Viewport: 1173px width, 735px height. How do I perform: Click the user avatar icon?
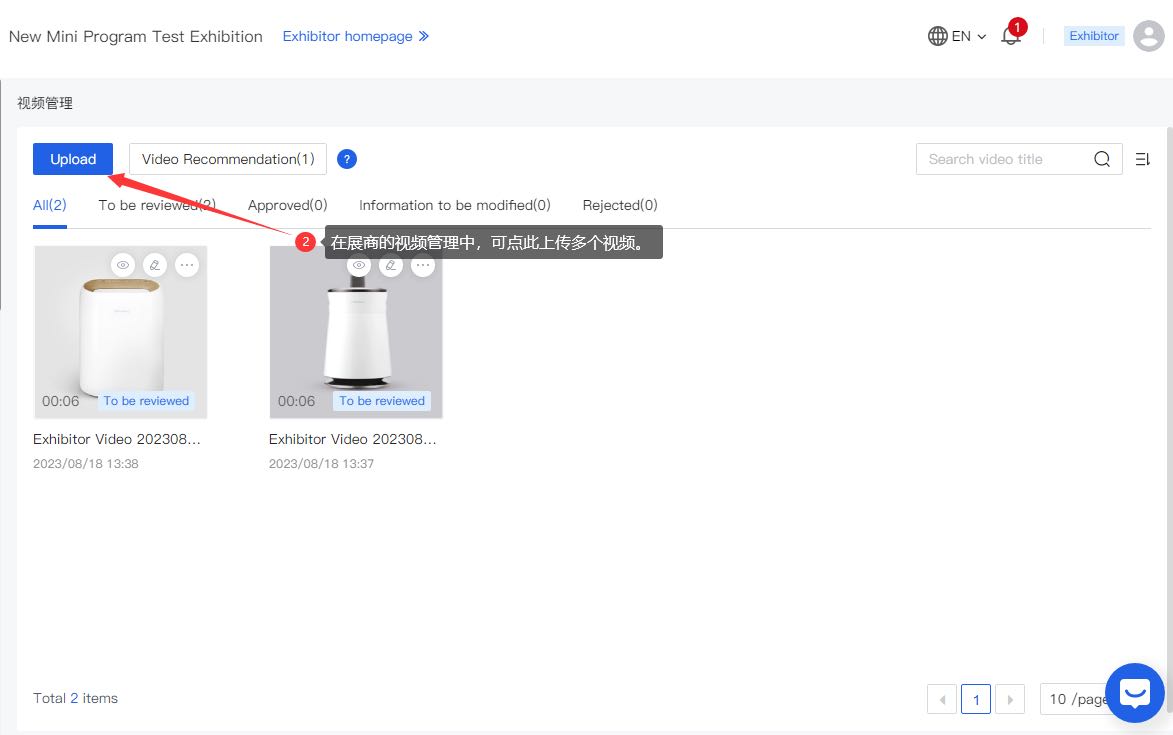pyautogui.click(x=1149, y=36)
